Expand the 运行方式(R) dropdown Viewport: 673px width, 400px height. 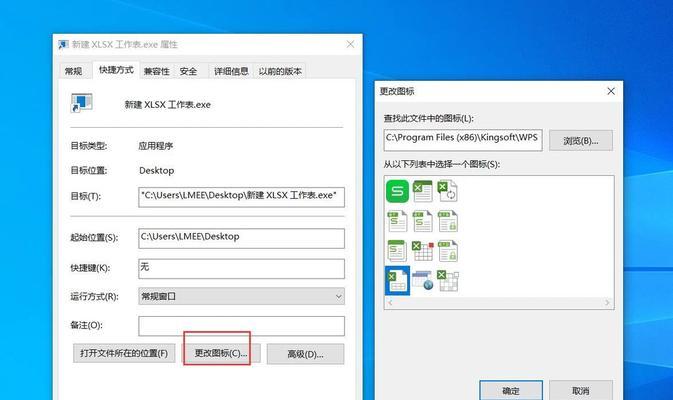click(x=241, y=296)
